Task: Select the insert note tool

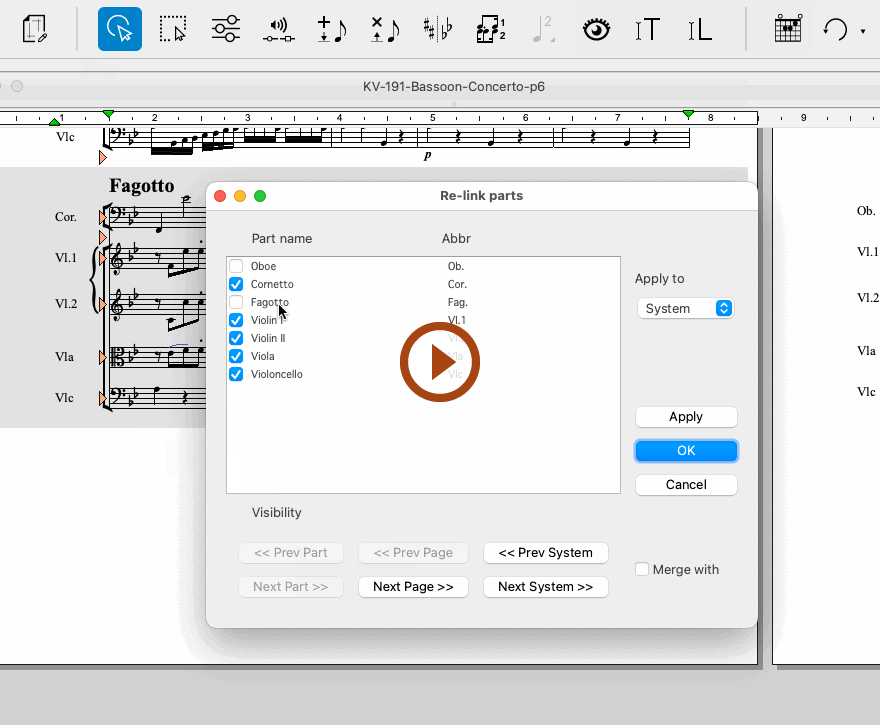Action: point(332,29)
